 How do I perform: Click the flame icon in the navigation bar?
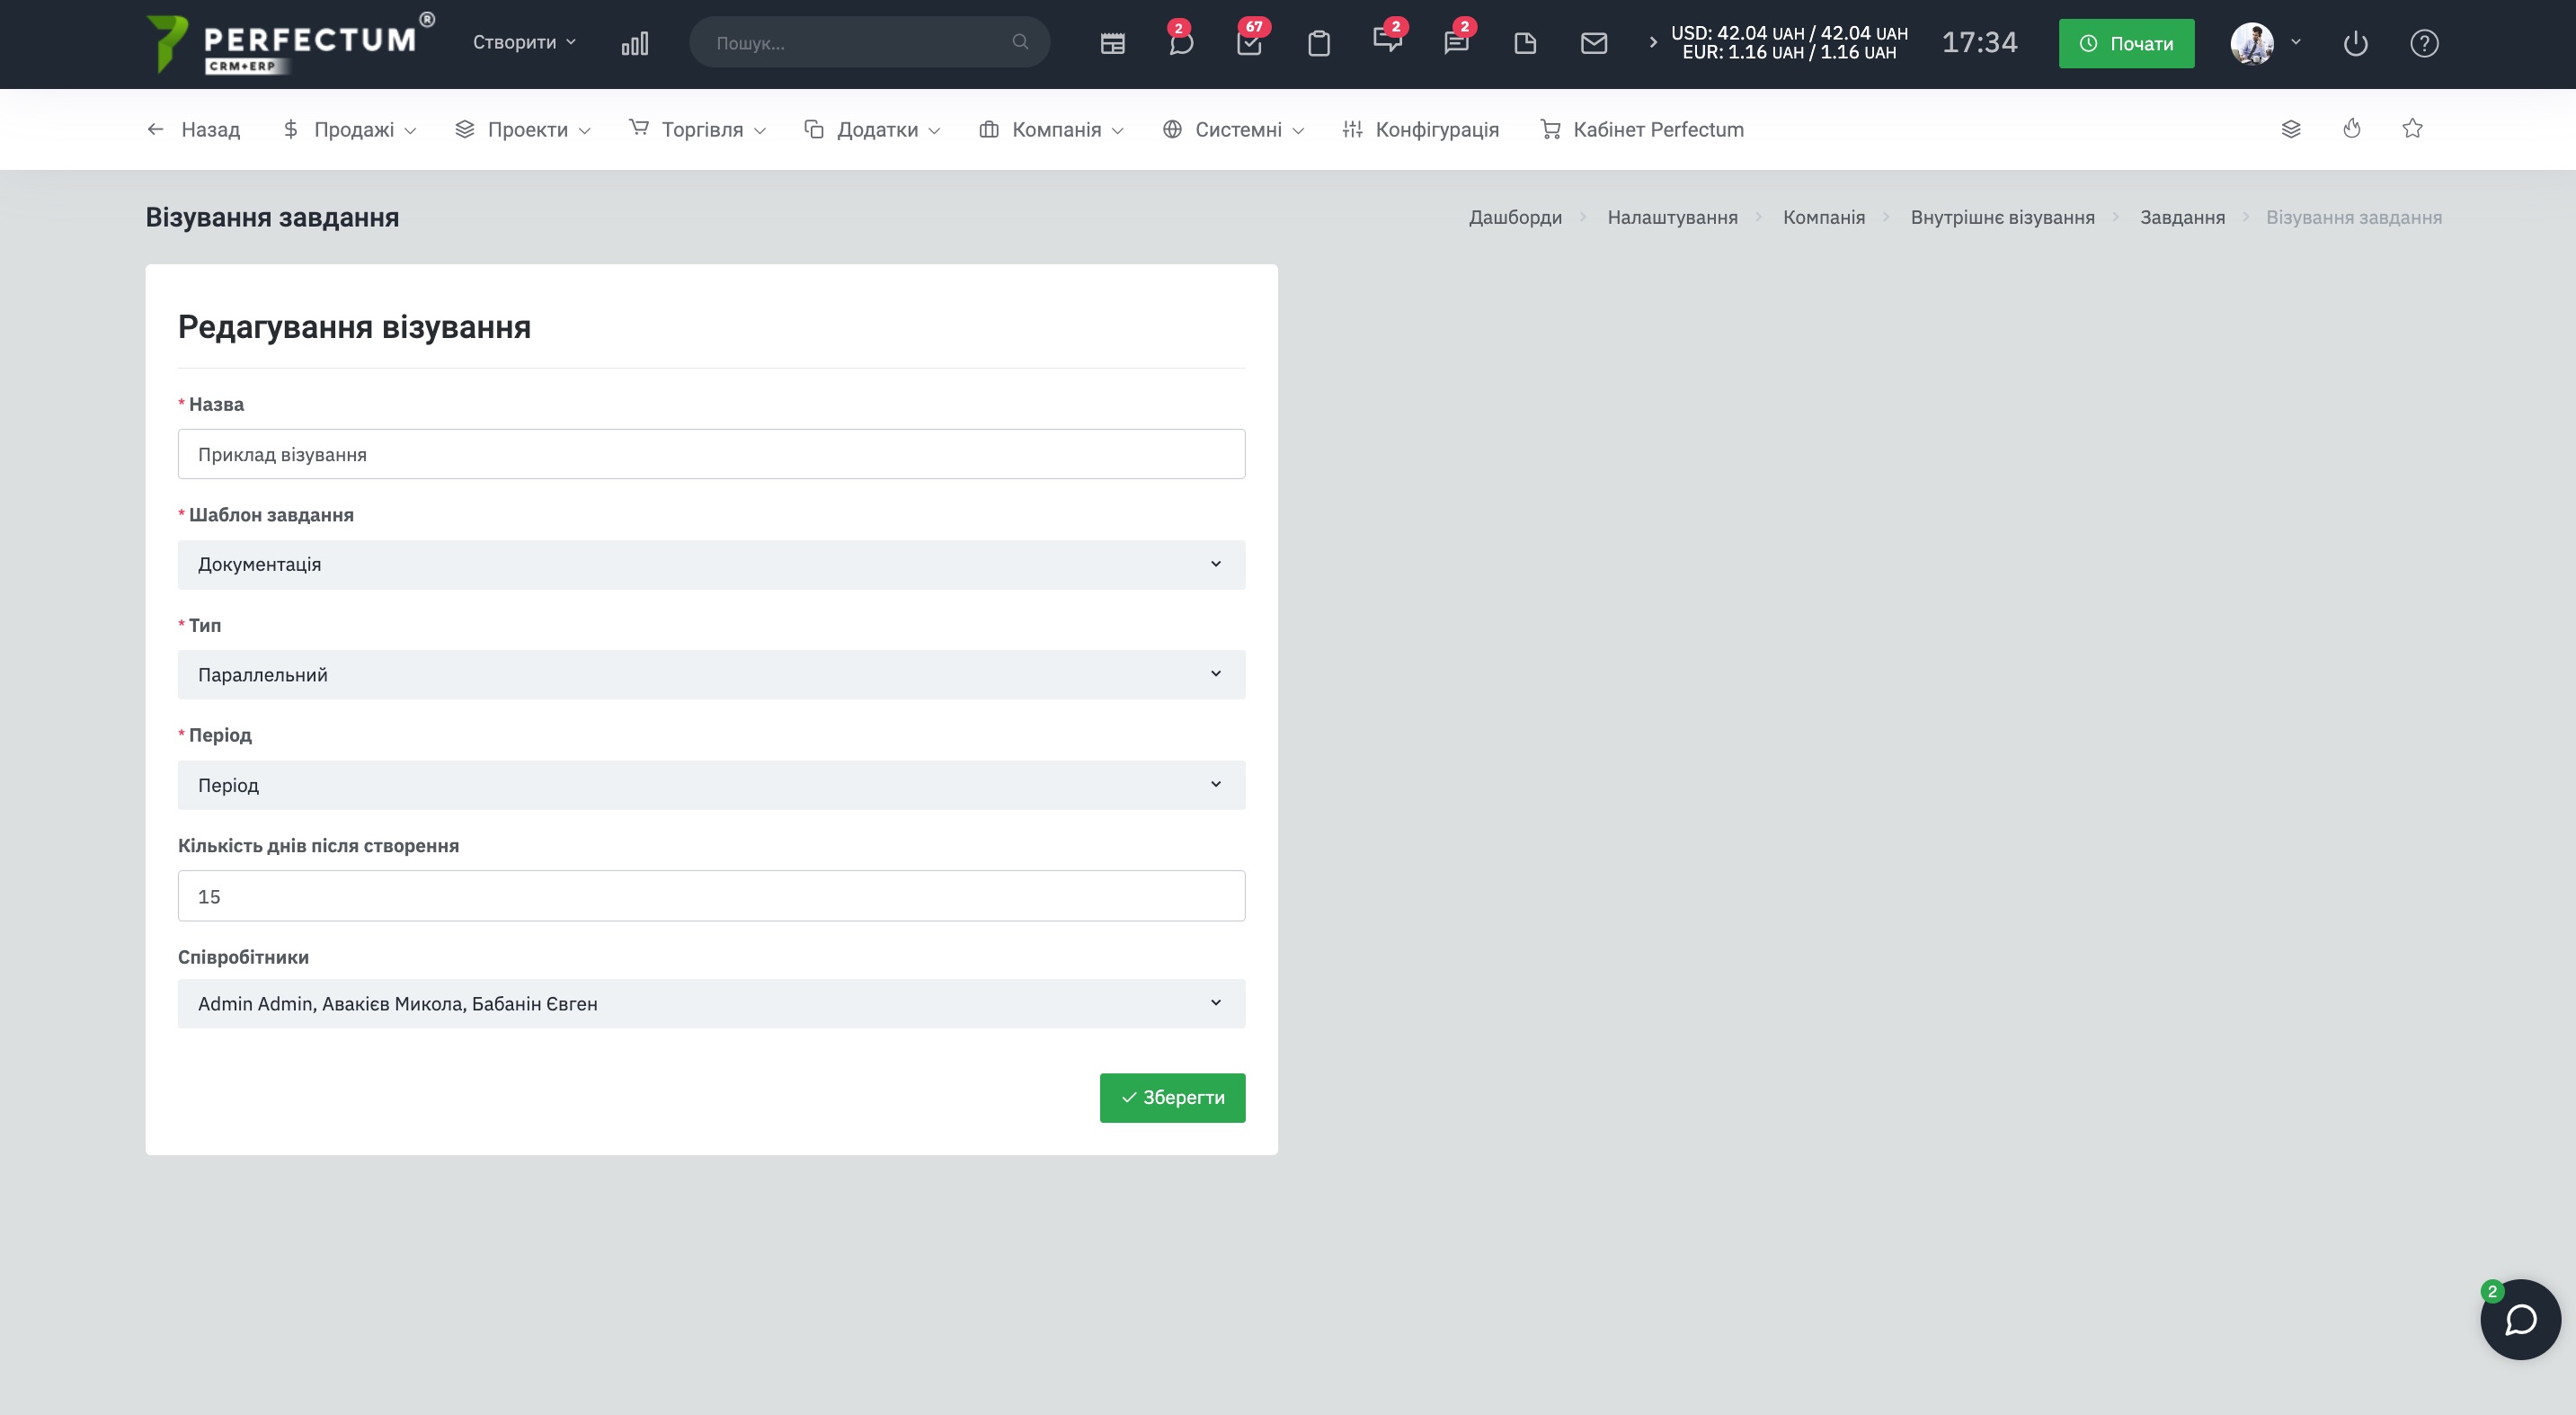(x=2351, y=129)
